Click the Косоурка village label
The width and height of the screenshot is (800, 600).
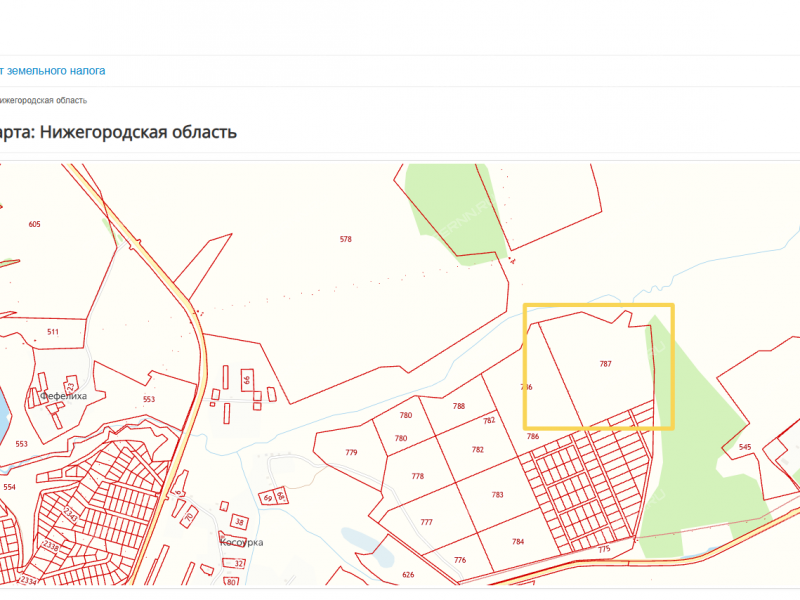point(241,541)
